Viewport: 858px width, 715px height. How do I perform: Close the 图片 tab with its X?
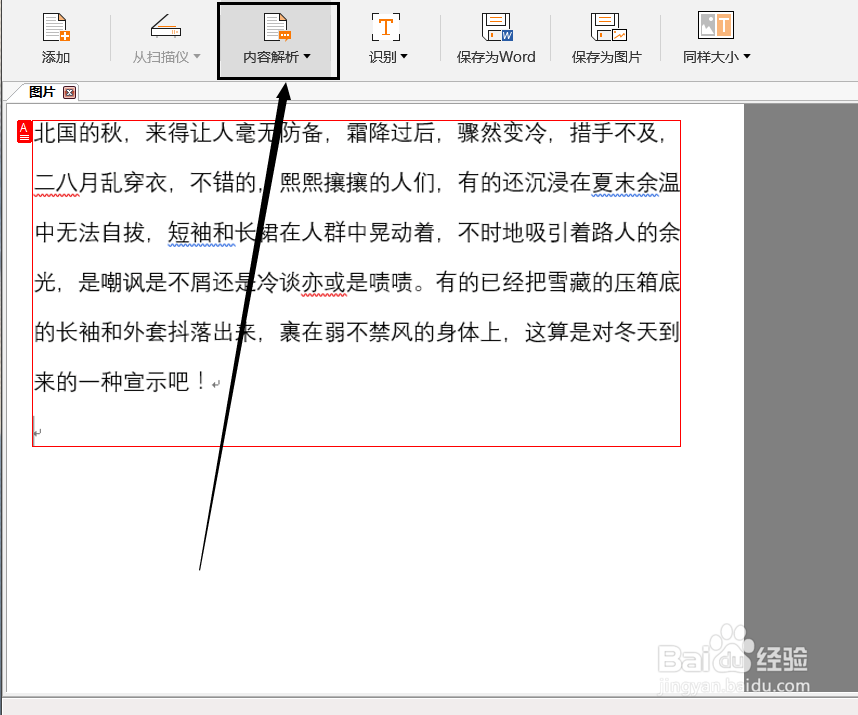(x=69, y=92)
